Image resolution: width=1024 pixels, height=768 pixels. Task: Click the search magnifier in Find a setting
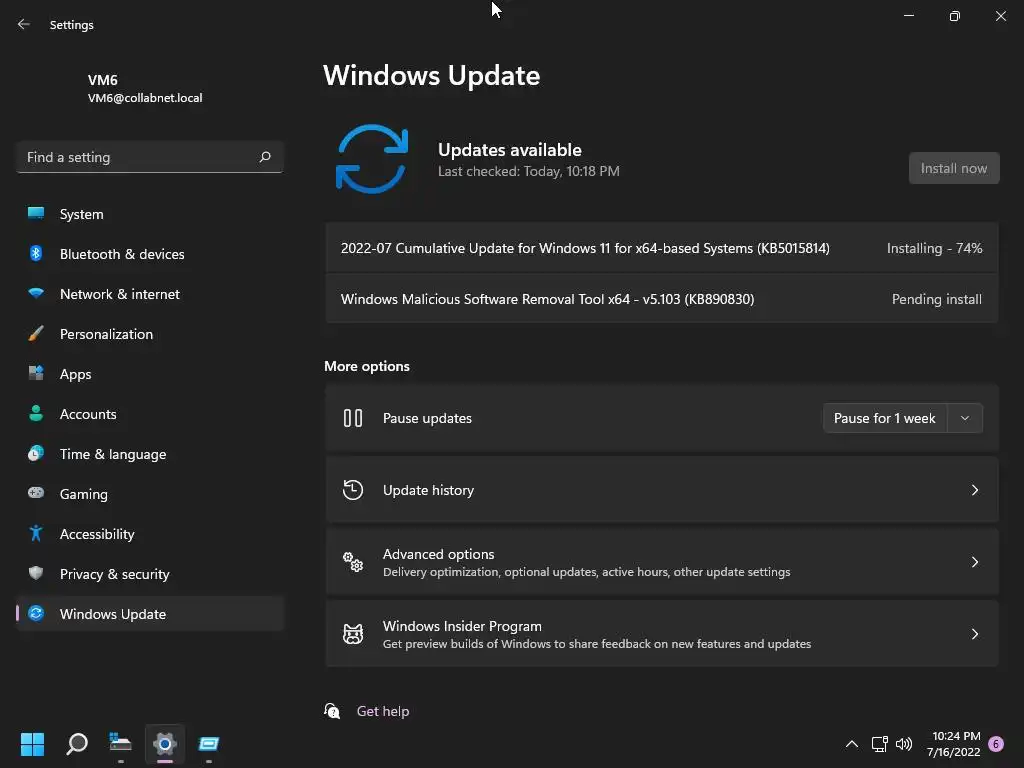pyautogui.click(x=264, y=157)
